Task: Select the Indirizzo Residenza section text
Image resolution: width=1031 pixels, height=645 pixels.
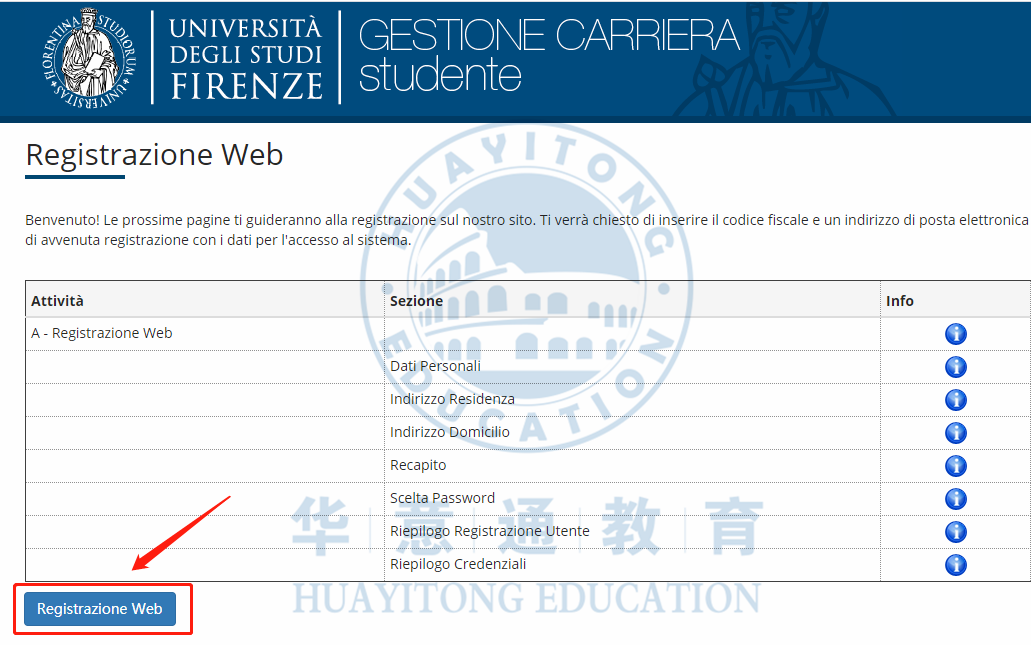Action: pos(452,399)
